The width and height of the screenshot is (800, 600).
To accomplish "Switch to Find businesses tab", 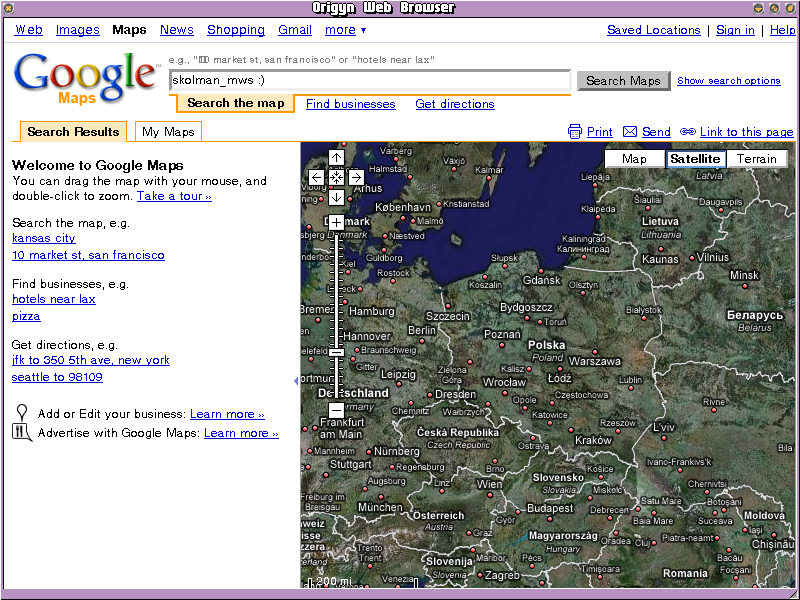I will point(351,104).
